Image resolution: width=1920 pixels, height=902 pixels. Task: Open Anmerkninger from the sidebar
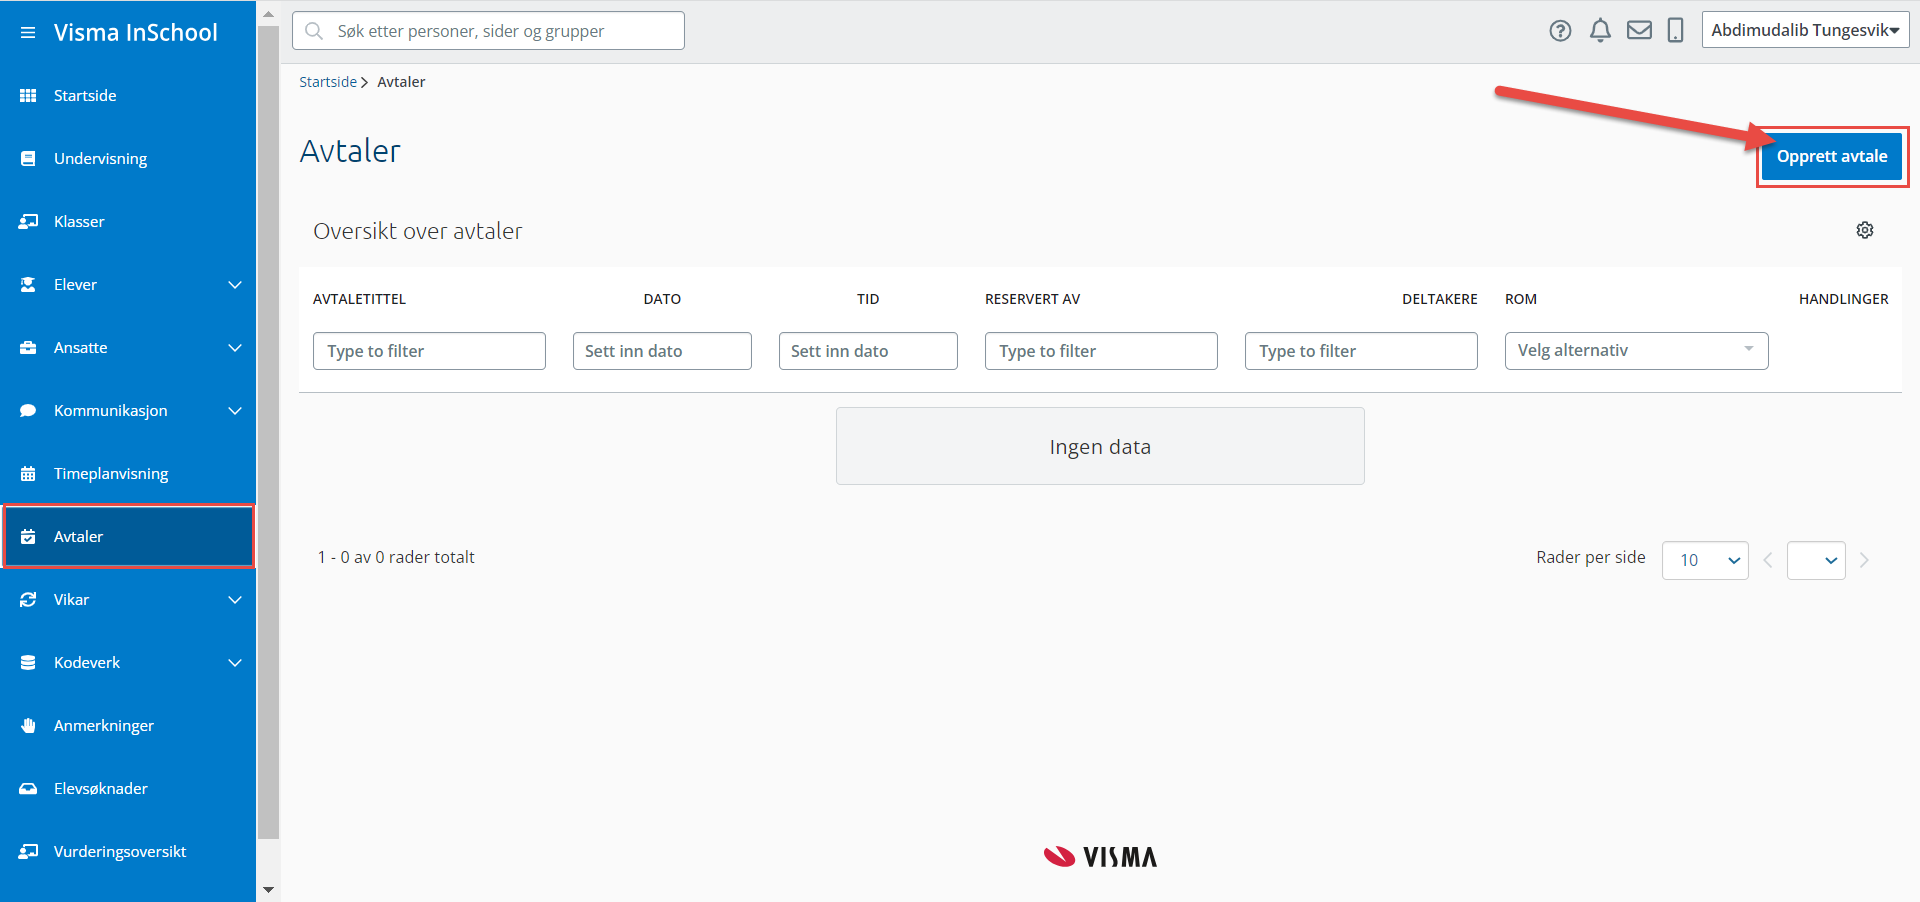click(x=104, y=726)
